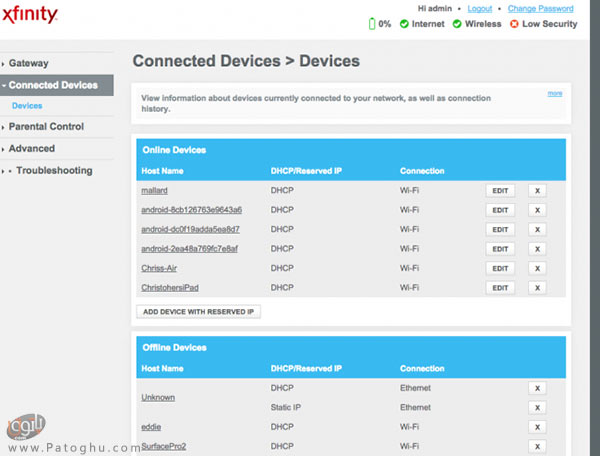600x456 pixels.
Task: Open the Troubleshooting menu
Action: click(x=53, y=171)
